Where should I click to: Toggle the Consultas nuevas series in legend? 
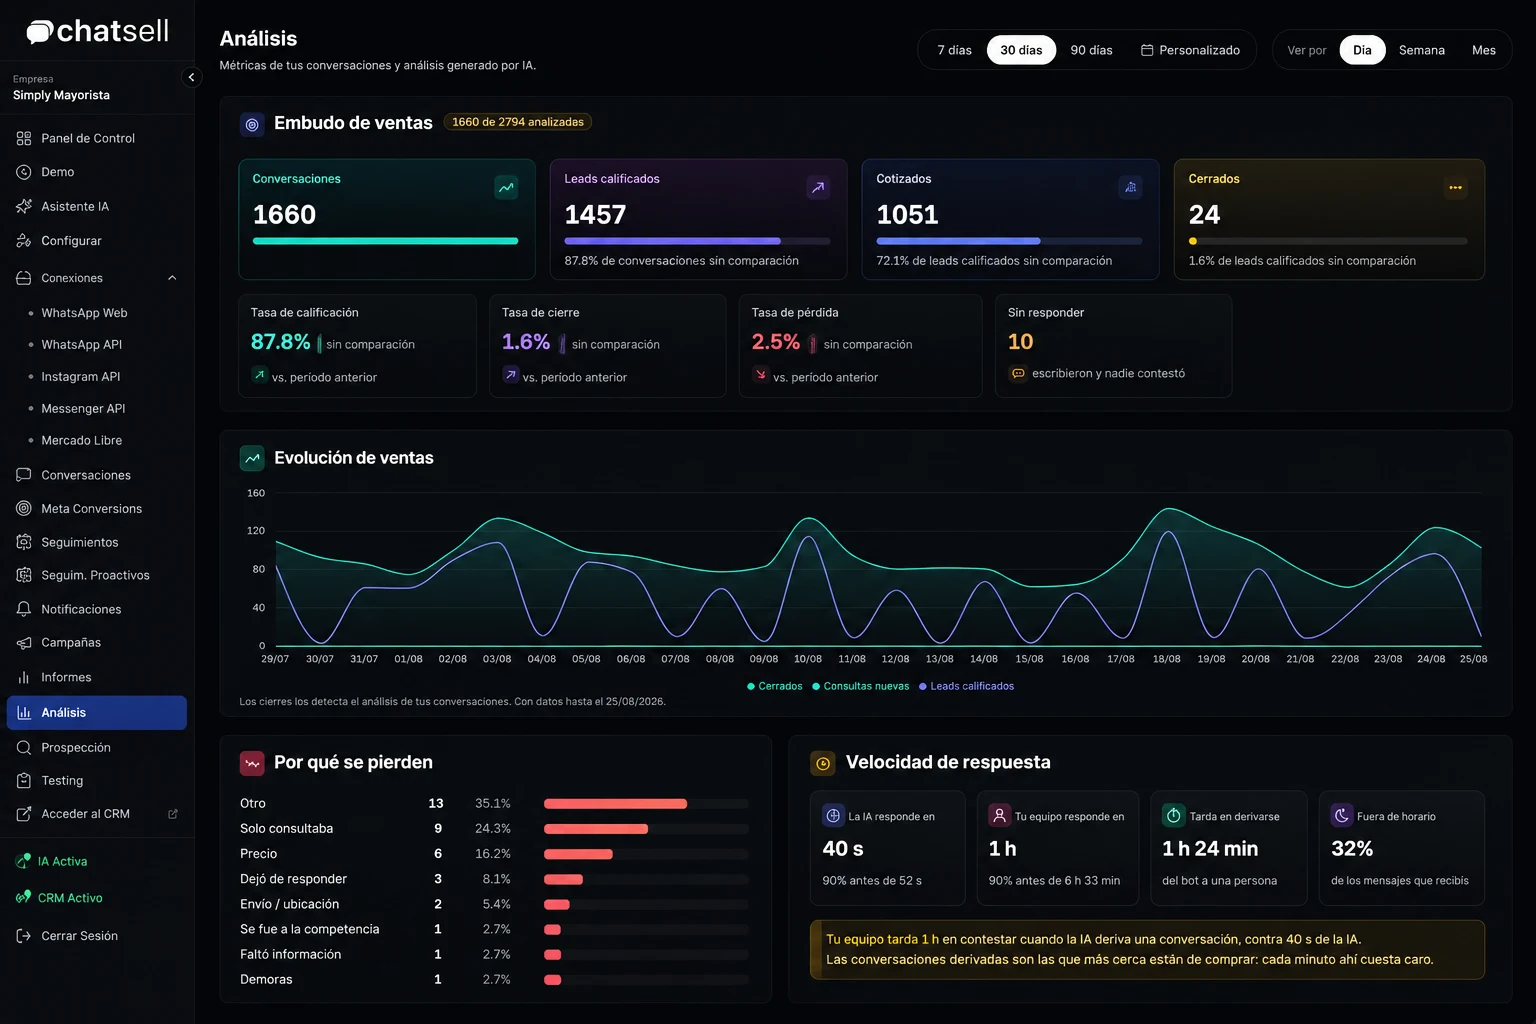click(x=861, y=686)
